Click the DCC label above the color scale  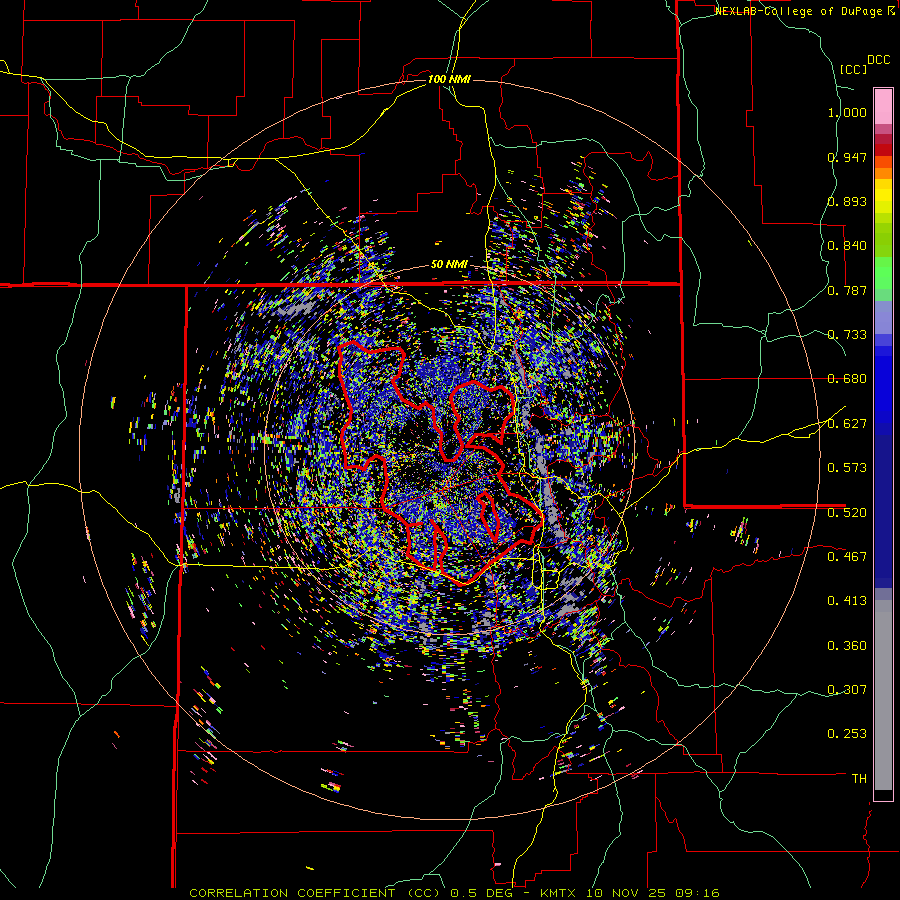[878, 60]
